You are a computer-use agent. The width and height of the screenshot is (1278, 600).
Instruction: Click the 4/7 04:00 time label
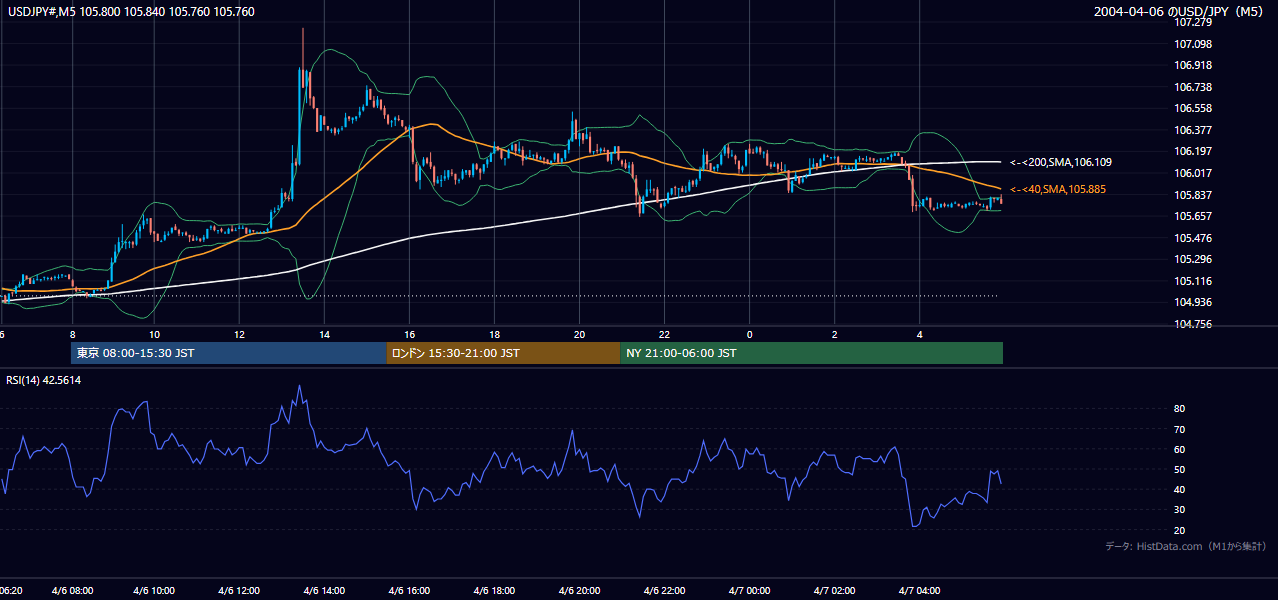coord(920,591)
